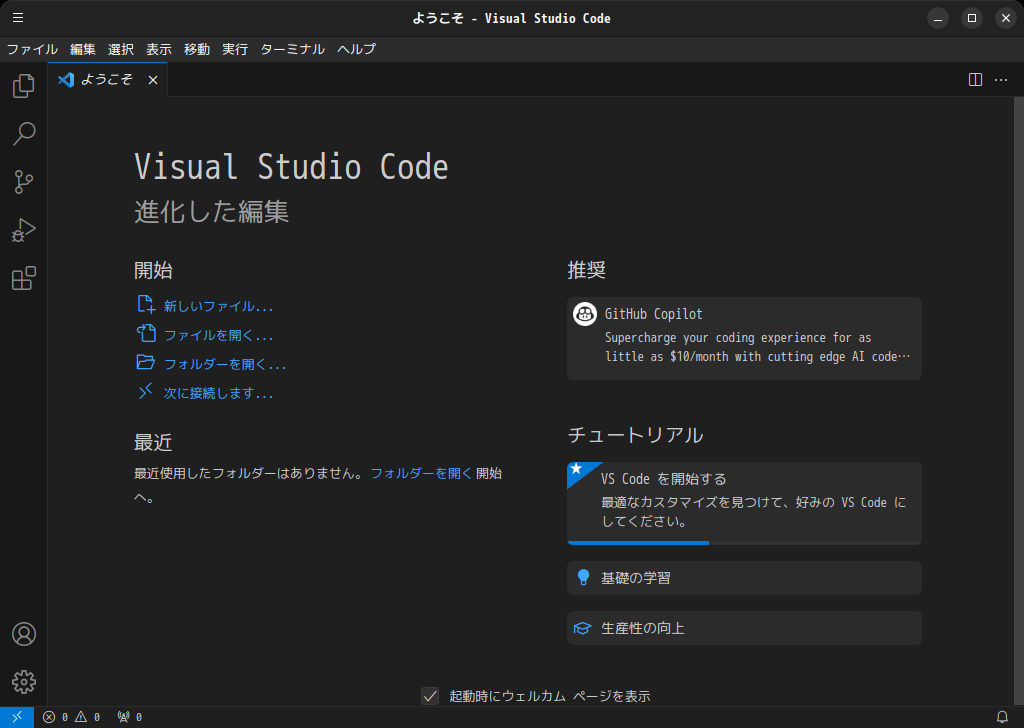Open the ヘルプ menu
The height and width of the screenshot is (728, 1024).
click(357, 49)
